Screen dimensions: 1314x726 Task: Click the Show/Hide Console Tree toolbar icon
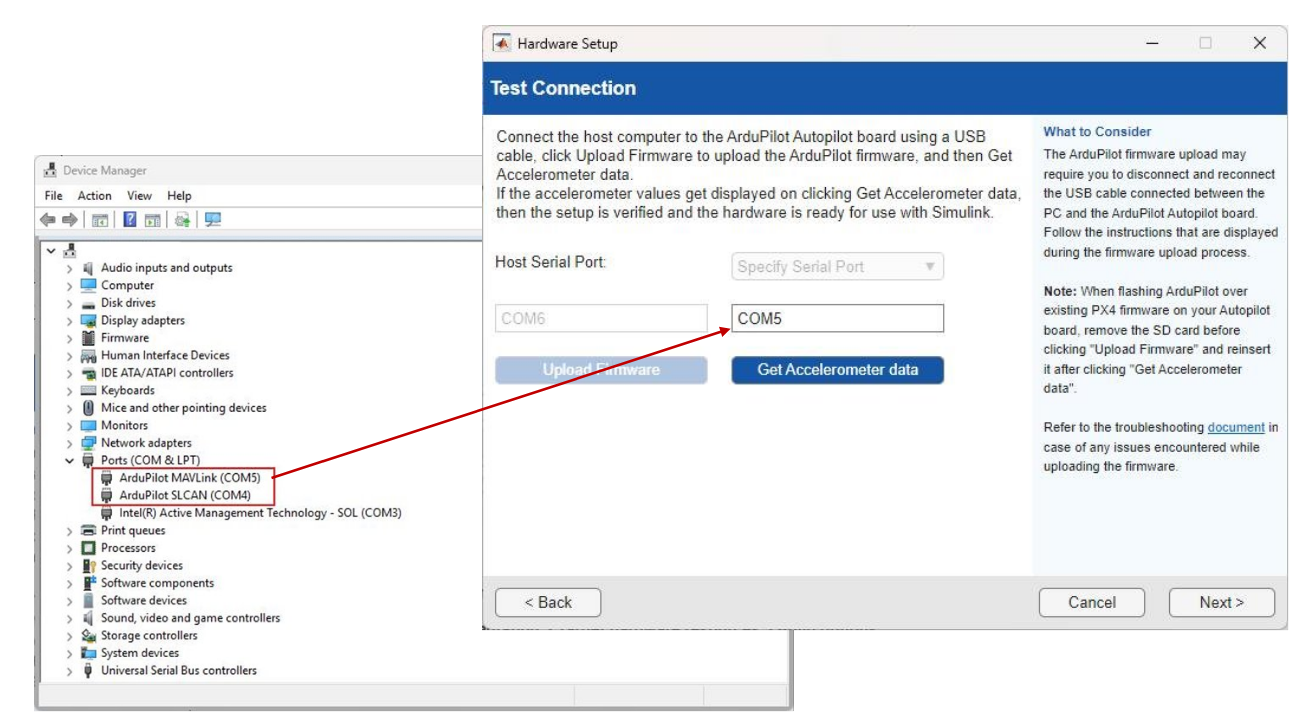(100, 220)
